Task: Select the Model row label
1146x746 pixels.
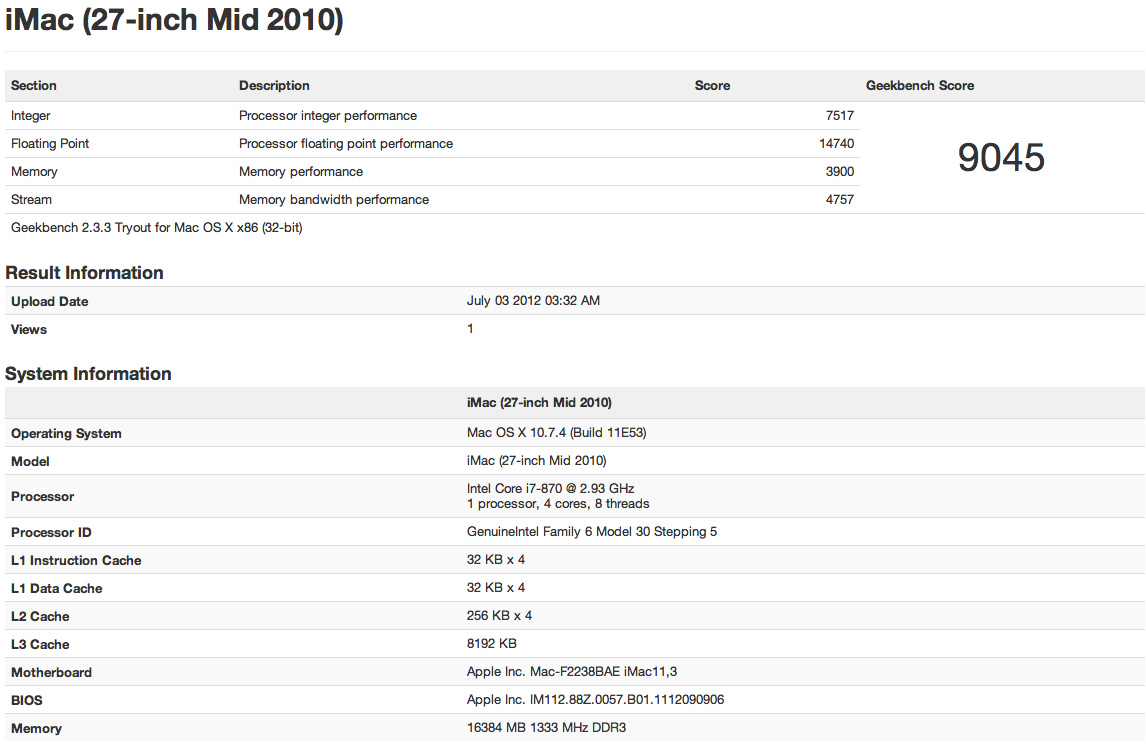Action: pos(30,461)
